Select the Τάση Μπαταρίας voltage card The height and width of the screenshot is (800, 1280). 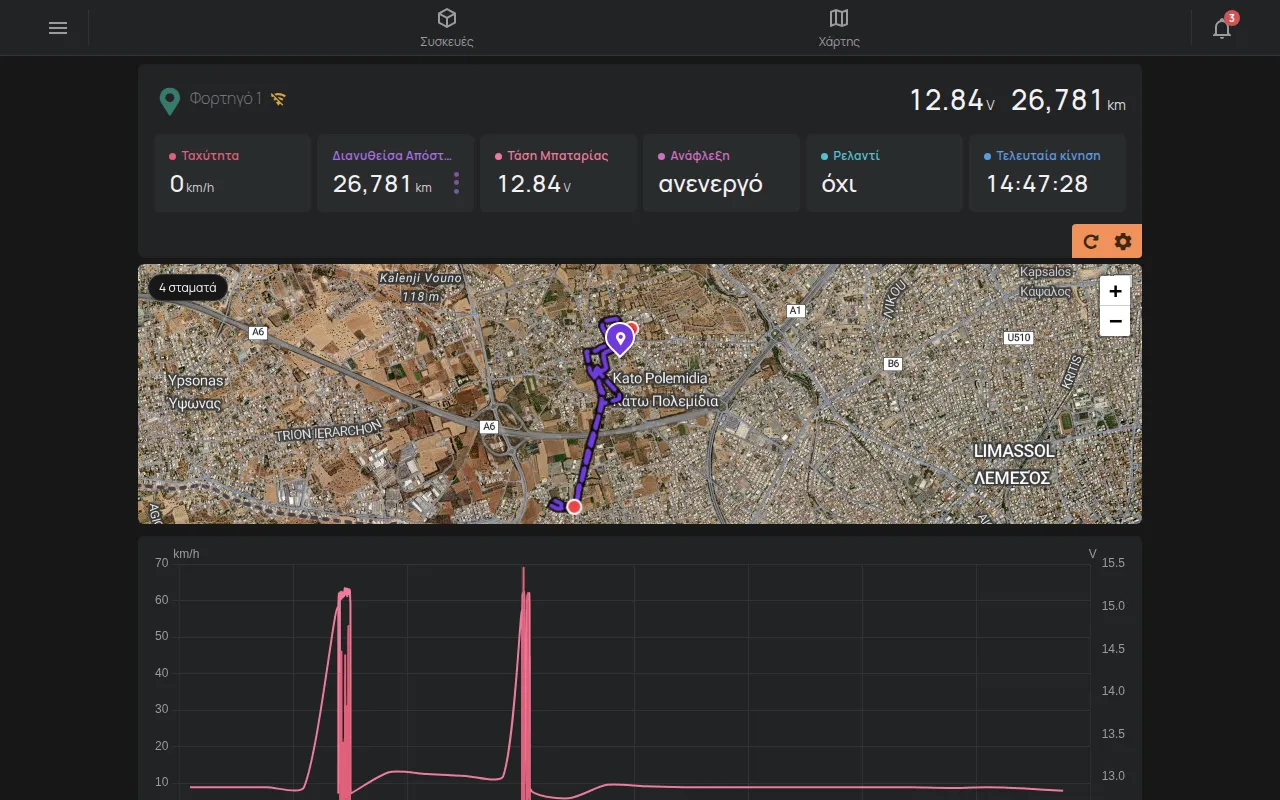pos(558,173)
